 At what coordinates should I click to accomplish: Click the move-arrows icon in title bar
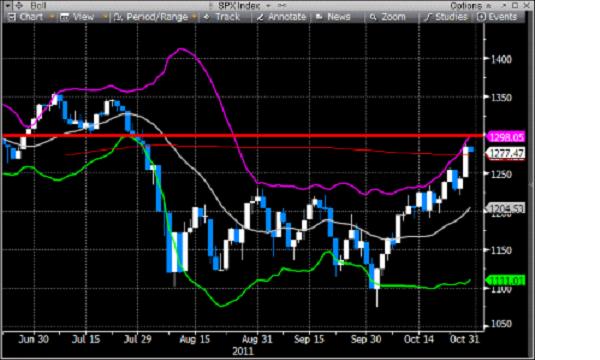19,5
